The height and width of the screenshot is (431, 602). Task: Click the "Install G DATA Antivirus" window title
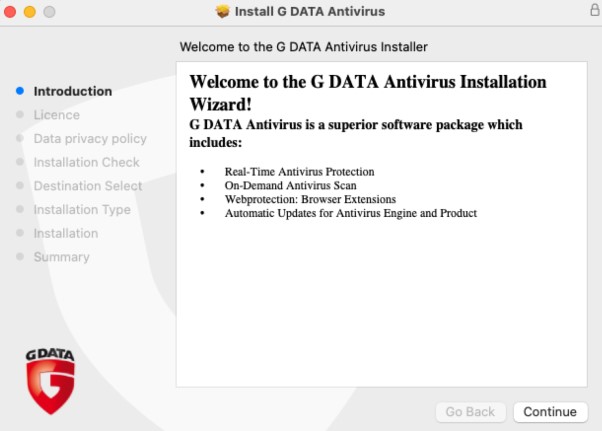coord(310,12)
